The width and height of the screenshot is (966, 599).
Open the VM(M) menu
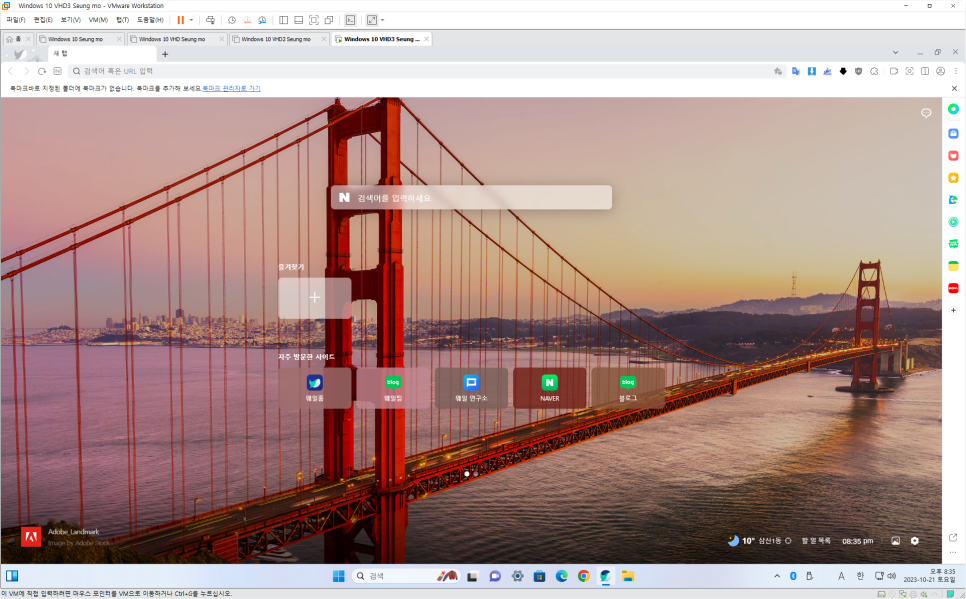[98, 20]
